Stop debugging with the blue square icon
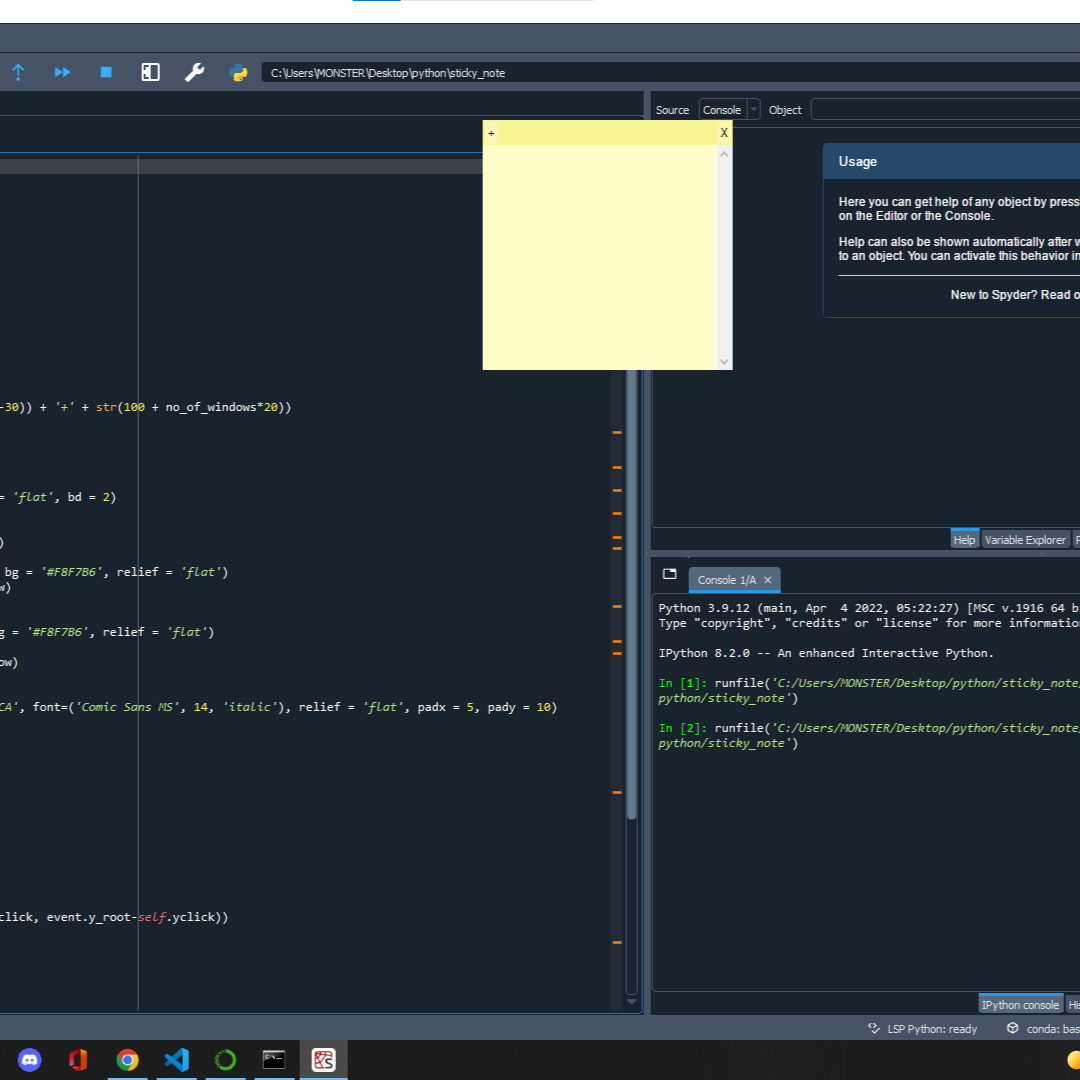The height and width of the screenshot is (1080, 1080). (106, 72)
